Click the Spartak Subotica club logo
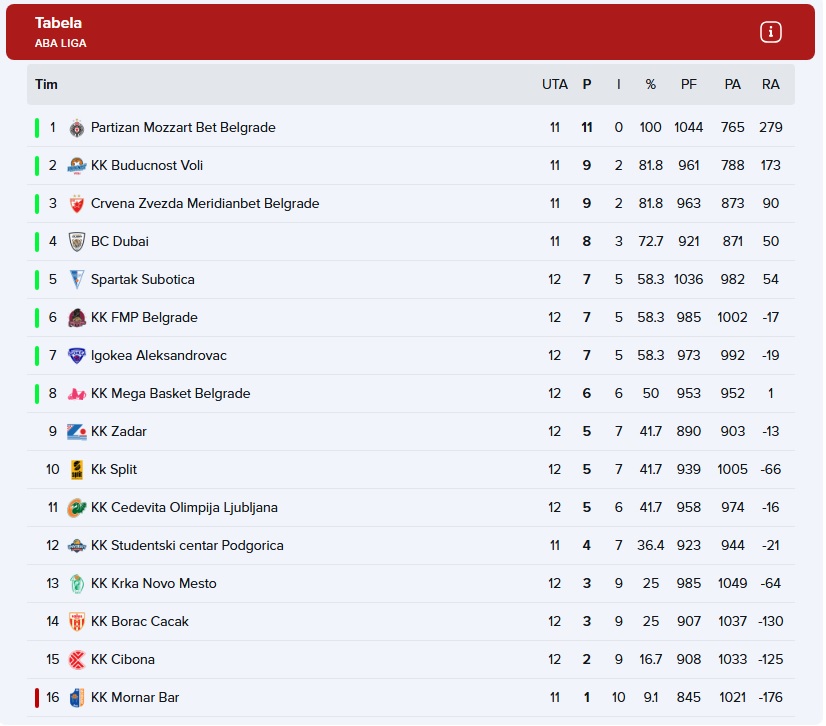The width and height of the screenshot is (826, 726). click(x=77, y=280)
